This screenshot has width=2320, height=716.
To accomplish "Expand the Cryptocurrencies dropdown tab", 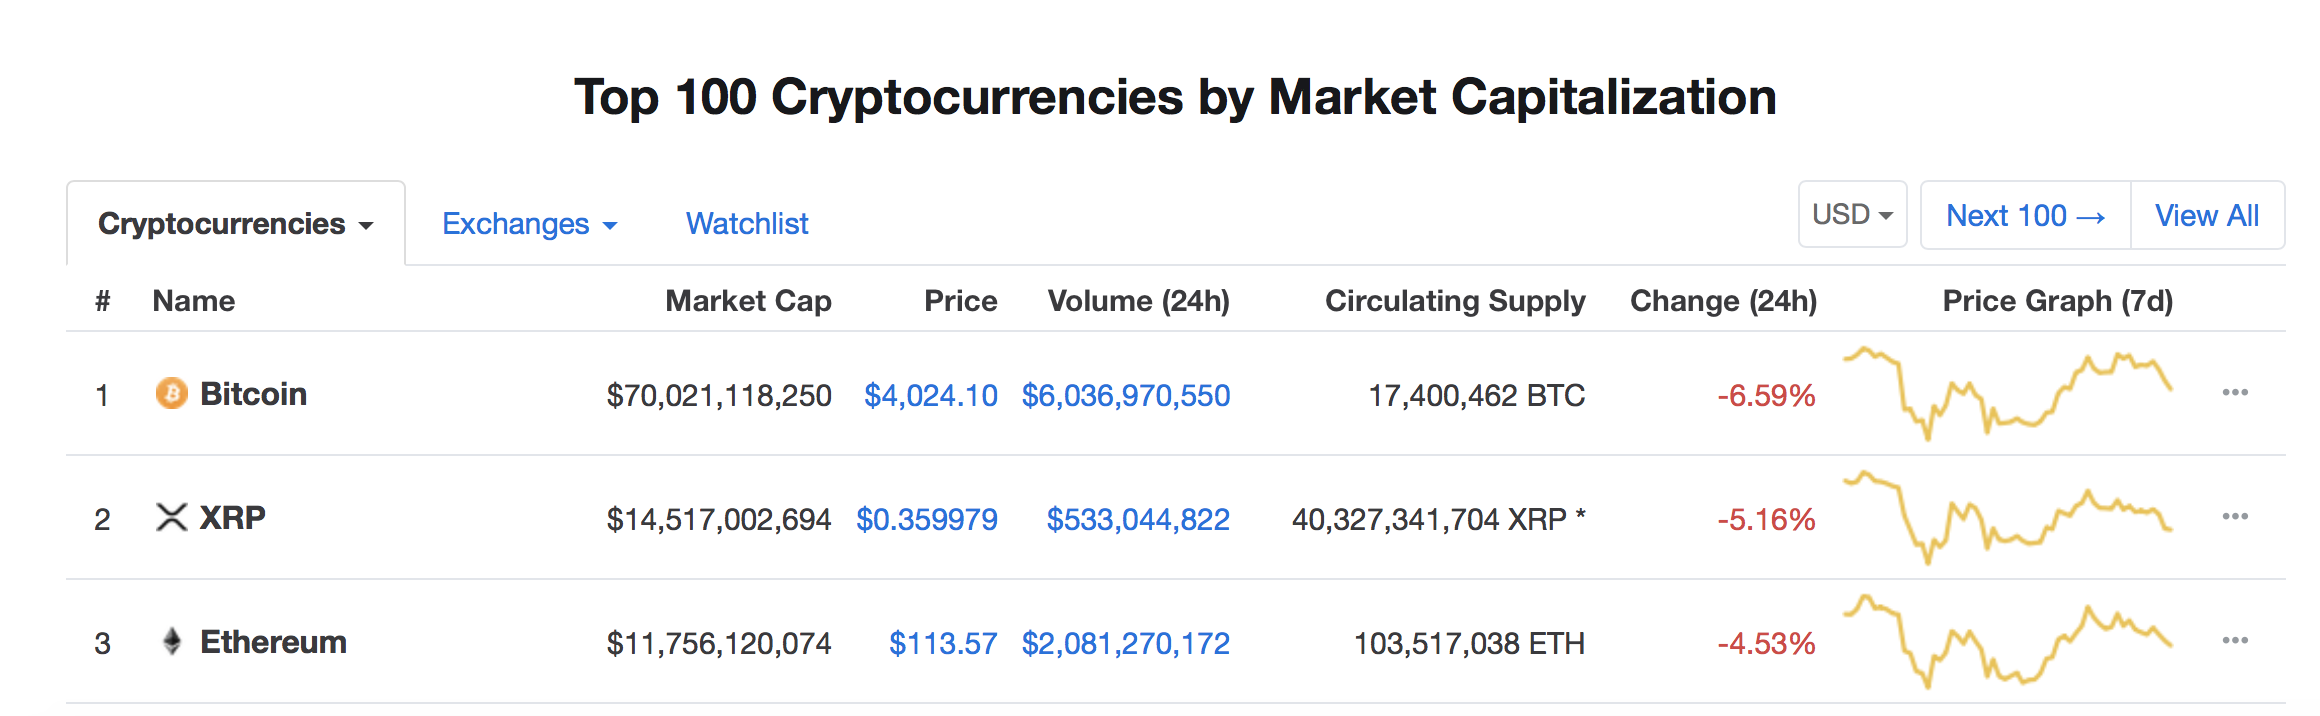I will (x=236, y=224).
